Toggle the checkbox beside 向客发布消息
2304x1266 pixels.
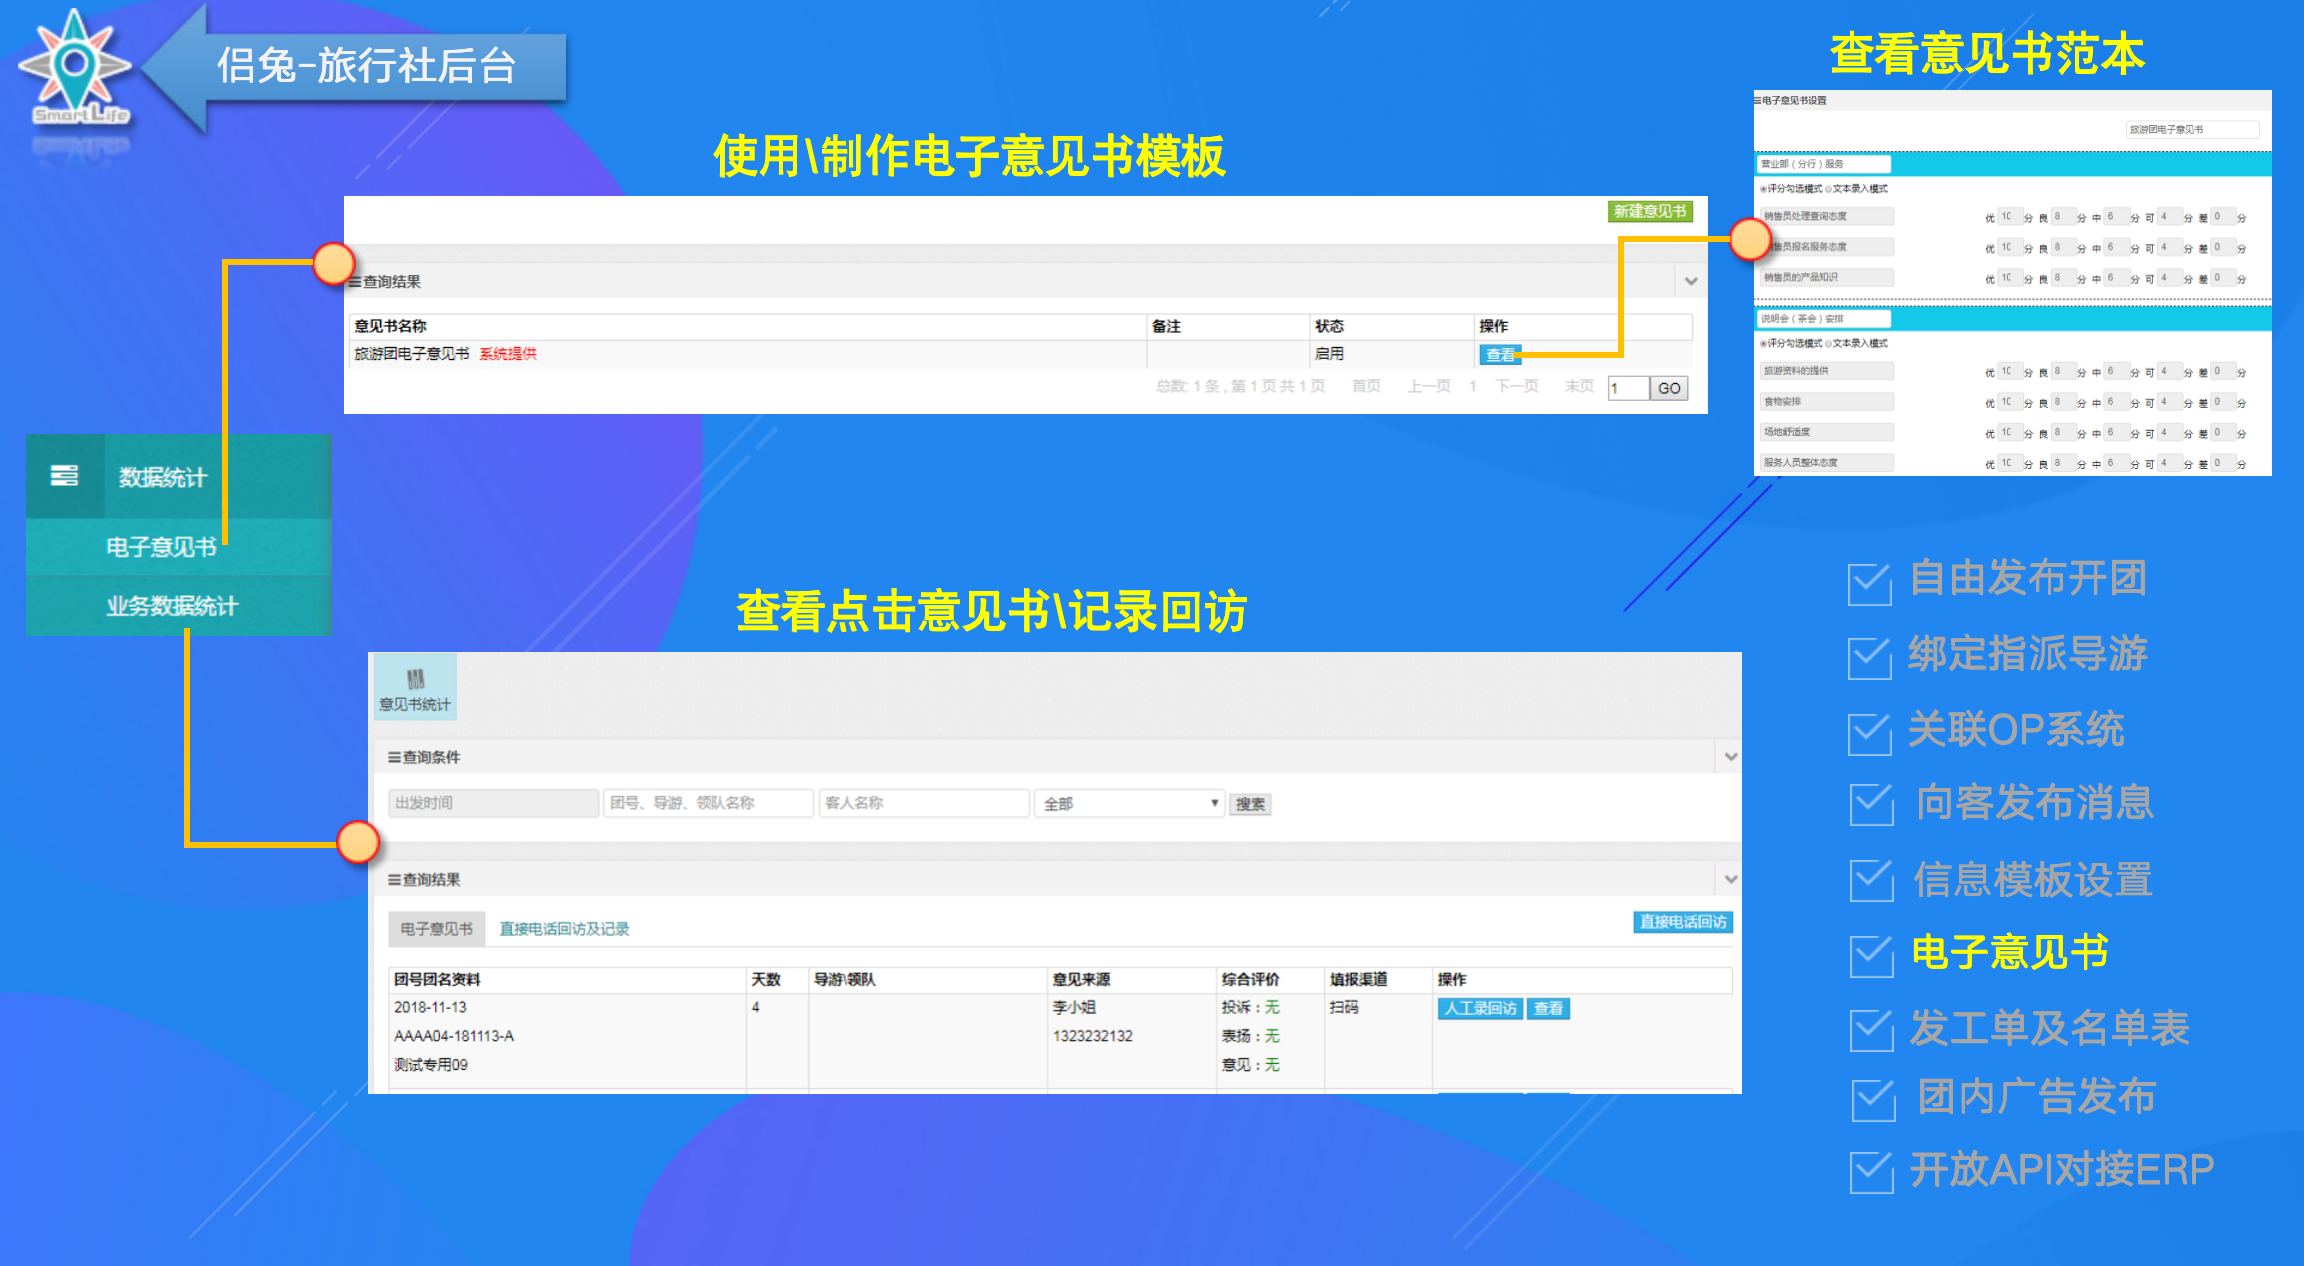pos(1872,805)
